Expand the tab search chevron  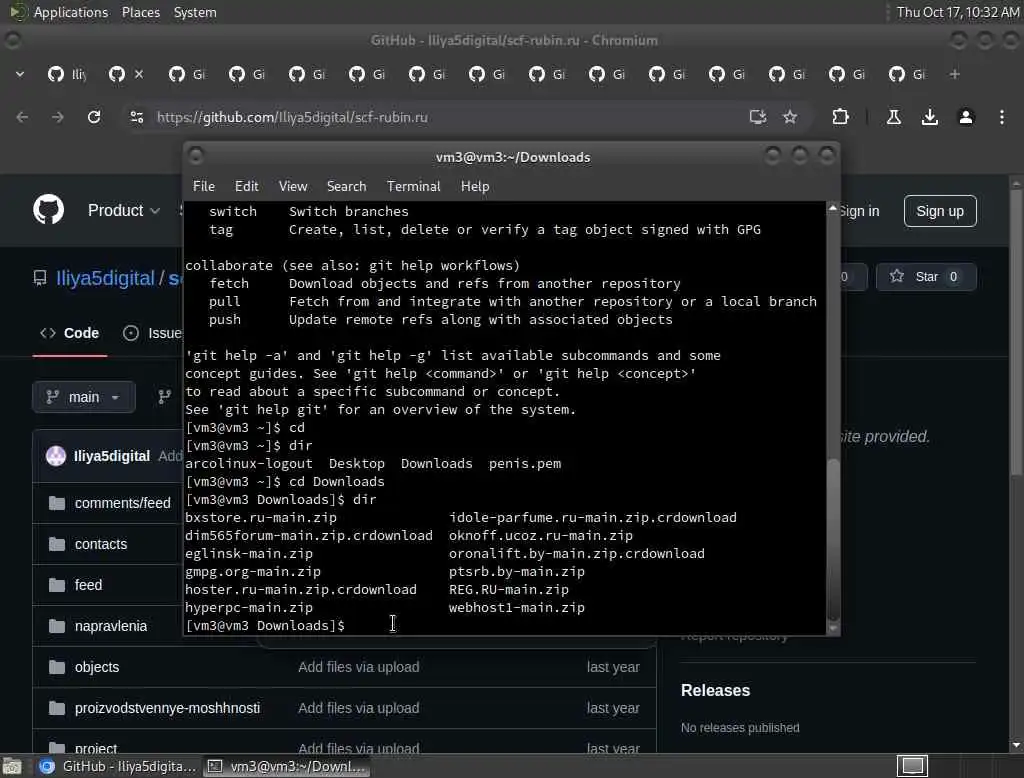tap(20, 74)
